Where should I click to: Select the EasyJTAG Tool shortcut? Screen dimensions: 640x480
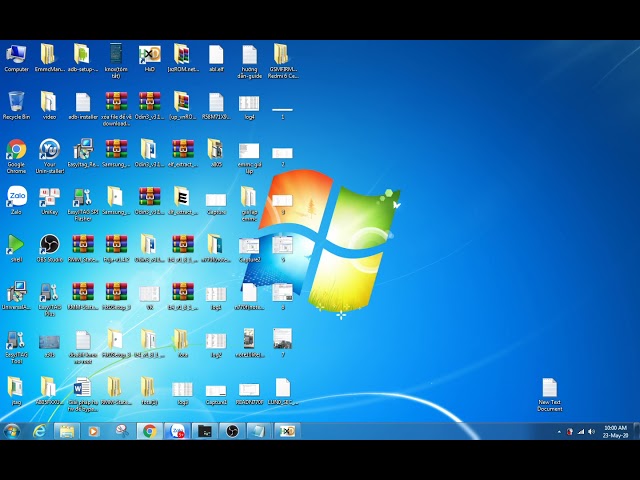[16, 347]
